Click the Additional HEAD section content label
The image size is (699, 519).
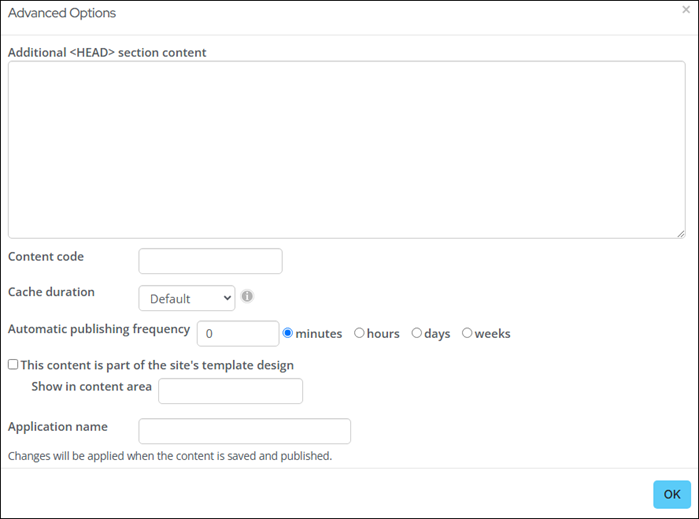pyautogui.click(x=107, y=53)
